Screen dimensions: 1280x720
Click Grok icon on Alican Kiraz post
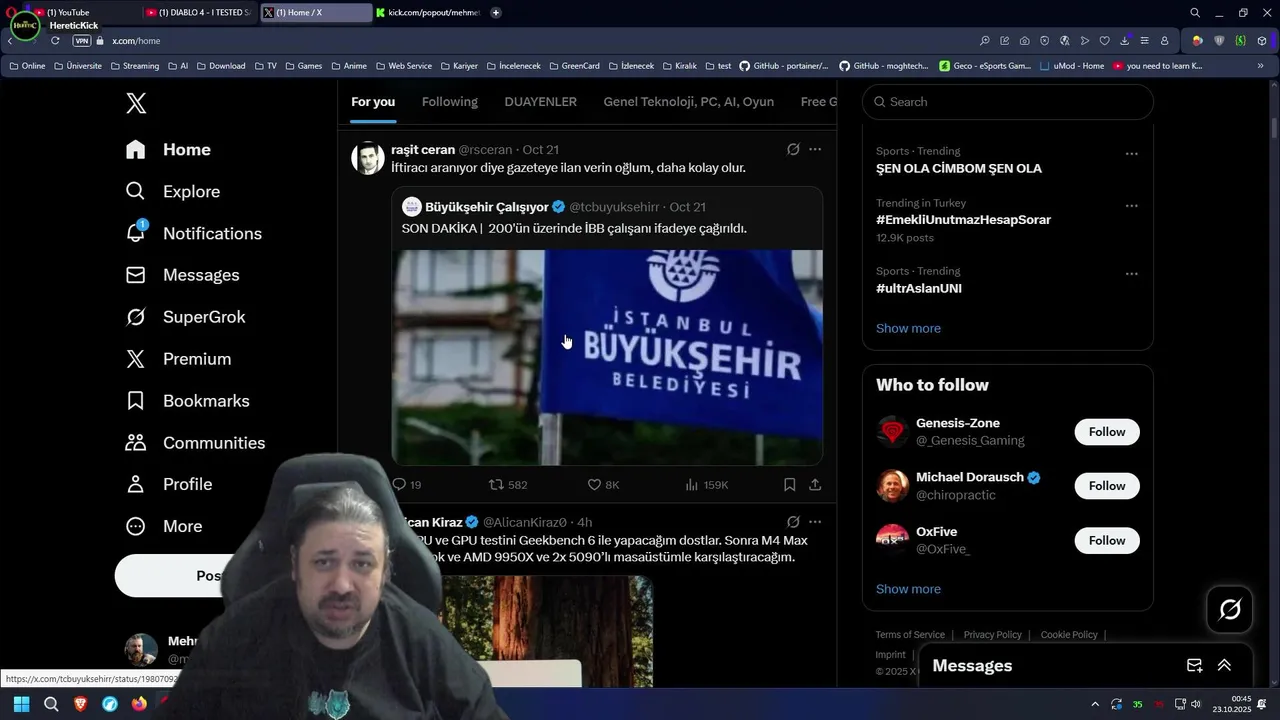[x=793, y=522]
